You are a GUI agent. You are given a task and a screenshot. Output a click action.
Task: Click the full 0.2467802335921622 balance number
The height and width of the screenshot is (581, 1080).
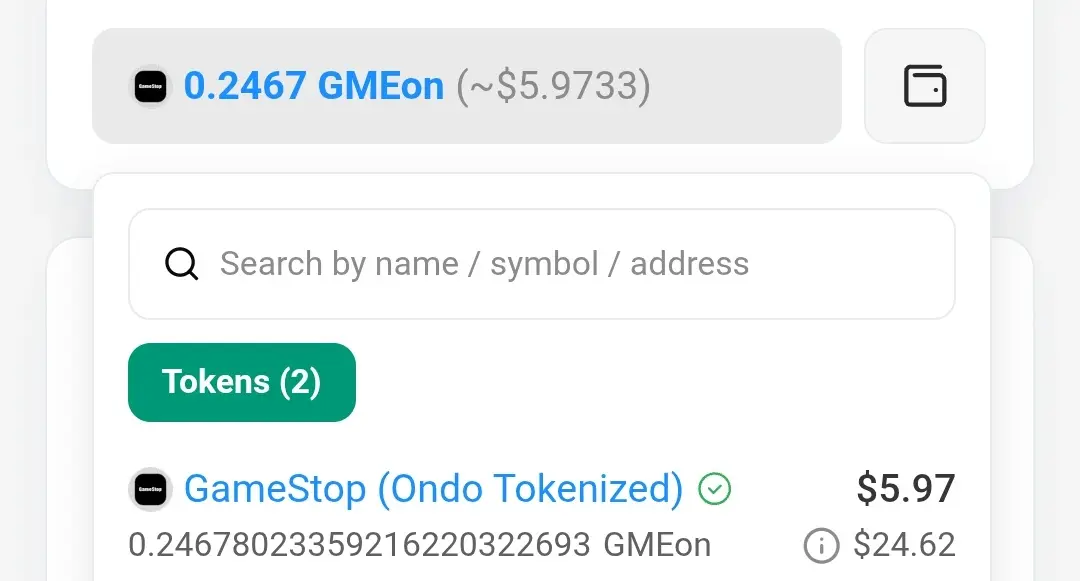point(360,545)
